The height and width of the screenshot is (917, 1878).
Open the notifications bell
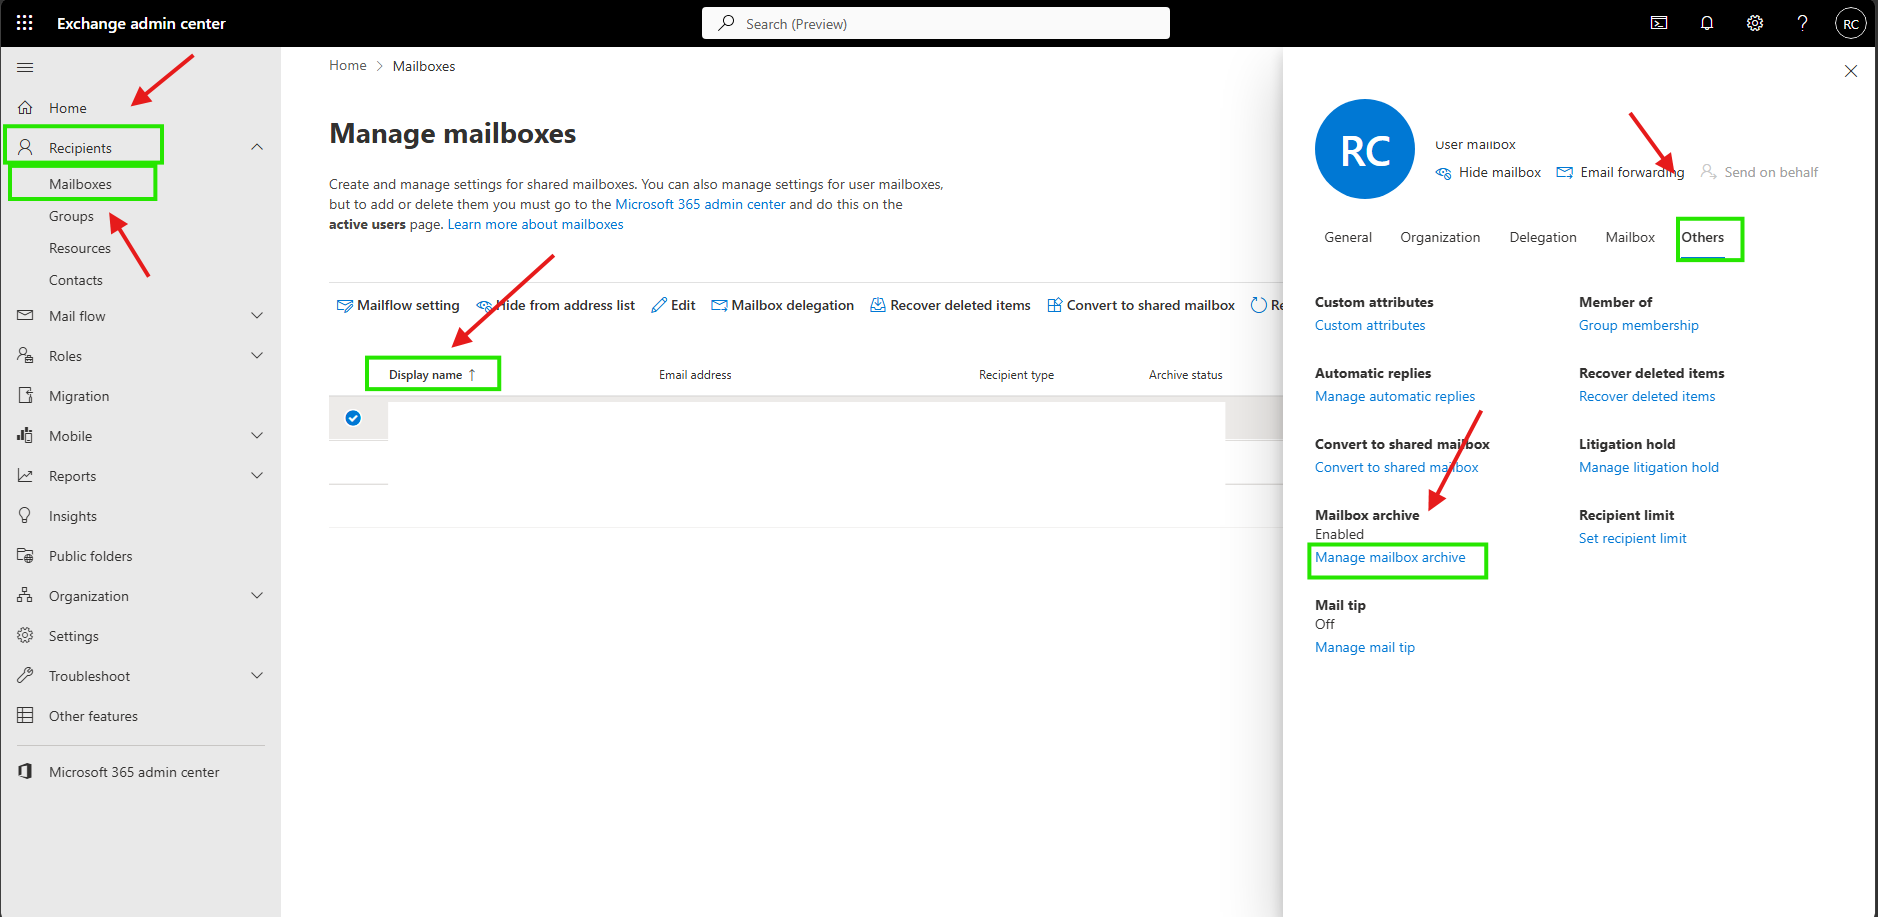point(1707,23)
